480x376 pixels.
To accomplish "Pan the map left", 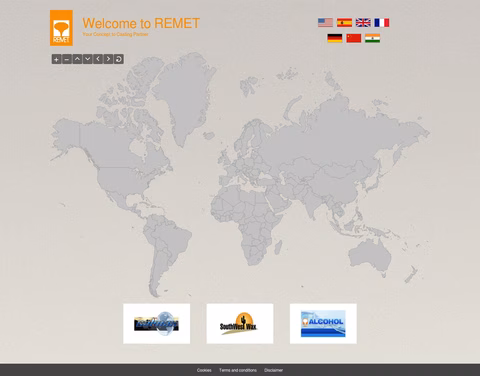I will point(98,59).
